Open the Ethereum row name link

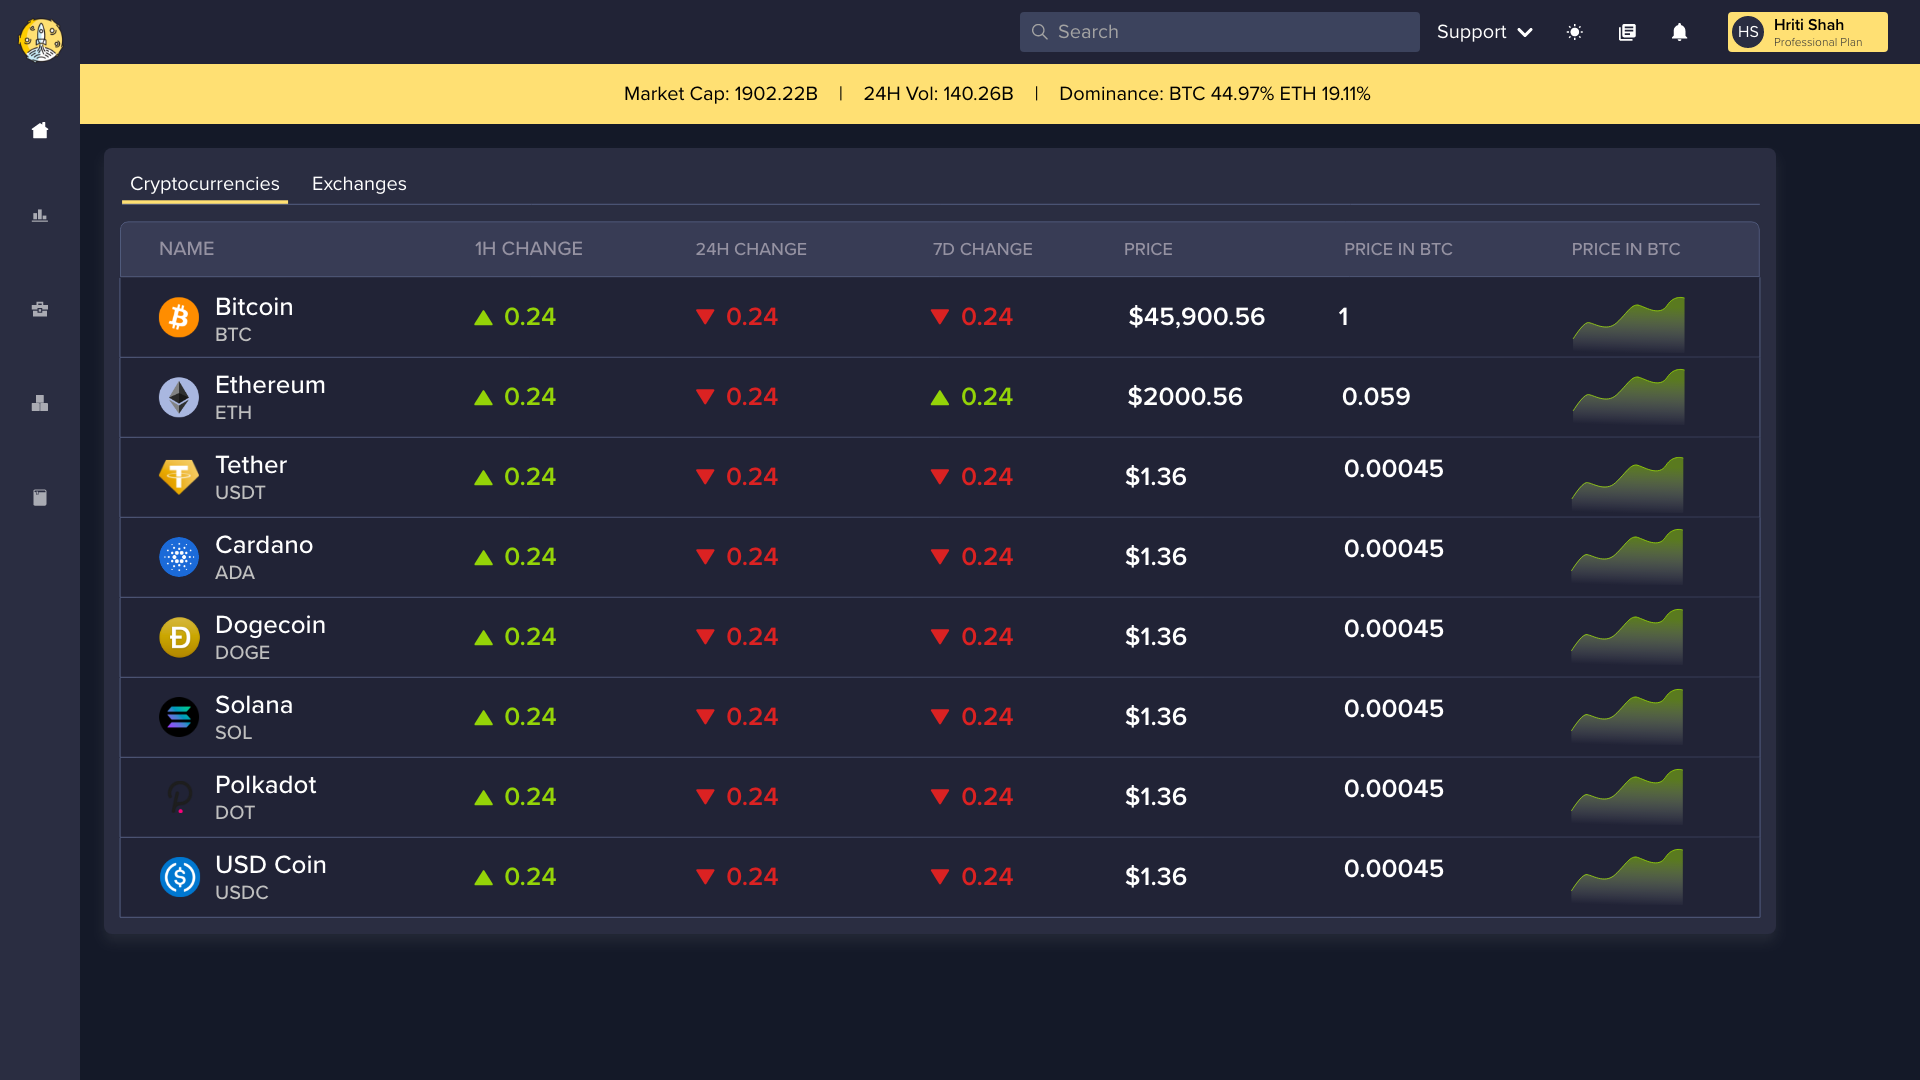pos(270,386)
